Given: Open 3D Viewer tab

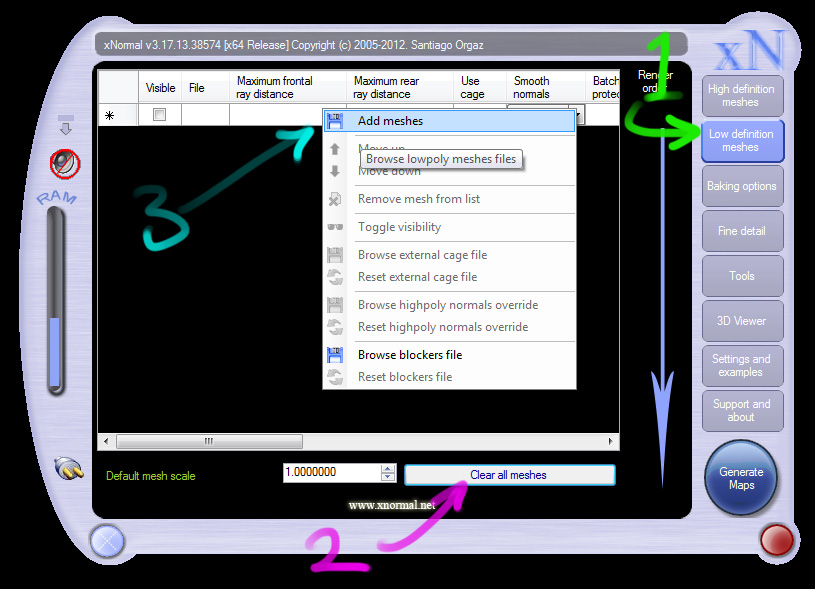Looking at the screenshot, I should 742,321.
